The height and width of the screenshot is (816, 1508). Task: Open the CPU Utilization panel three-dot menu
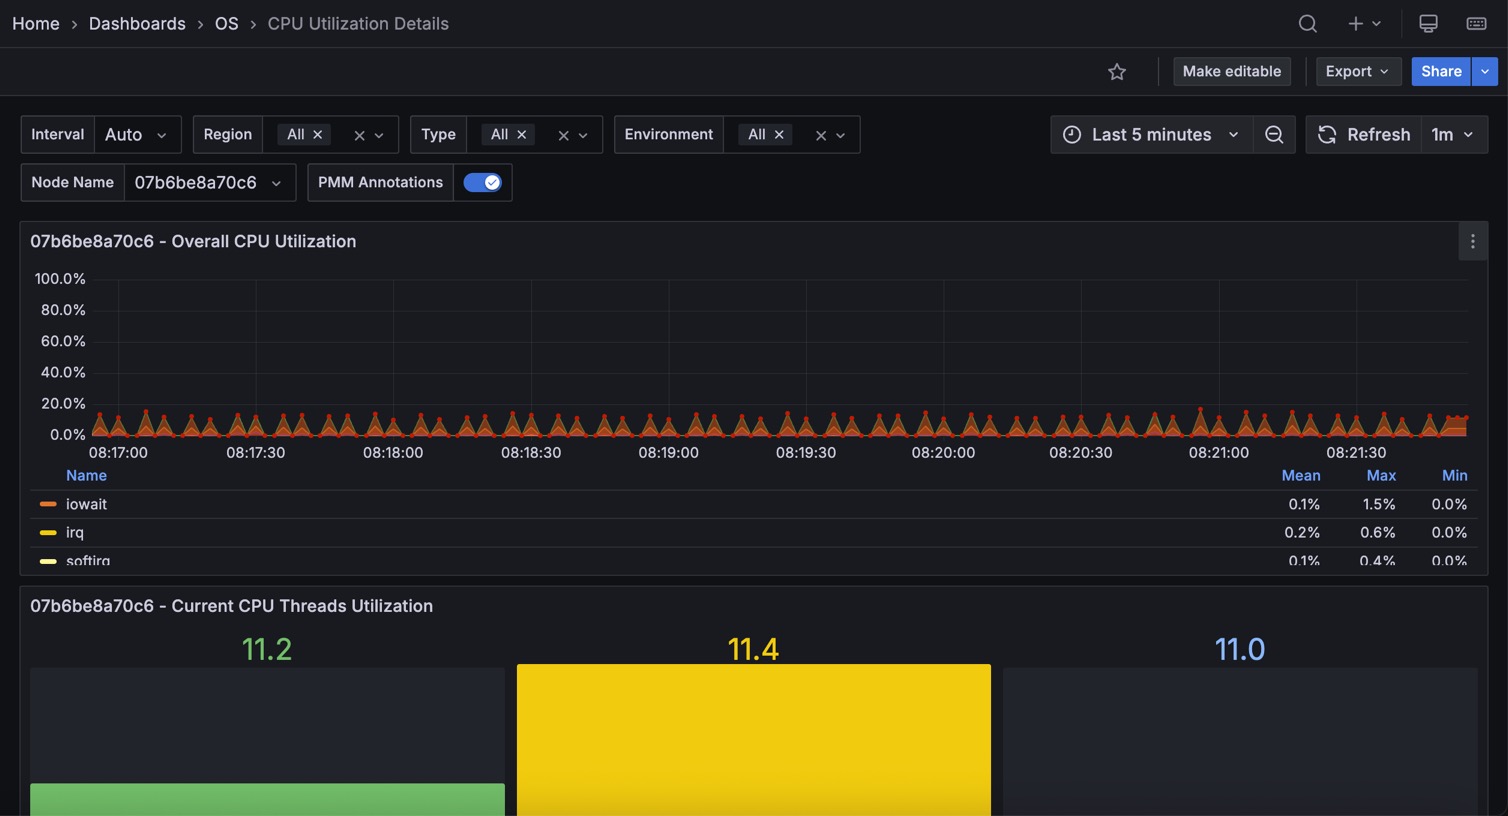1472,241
